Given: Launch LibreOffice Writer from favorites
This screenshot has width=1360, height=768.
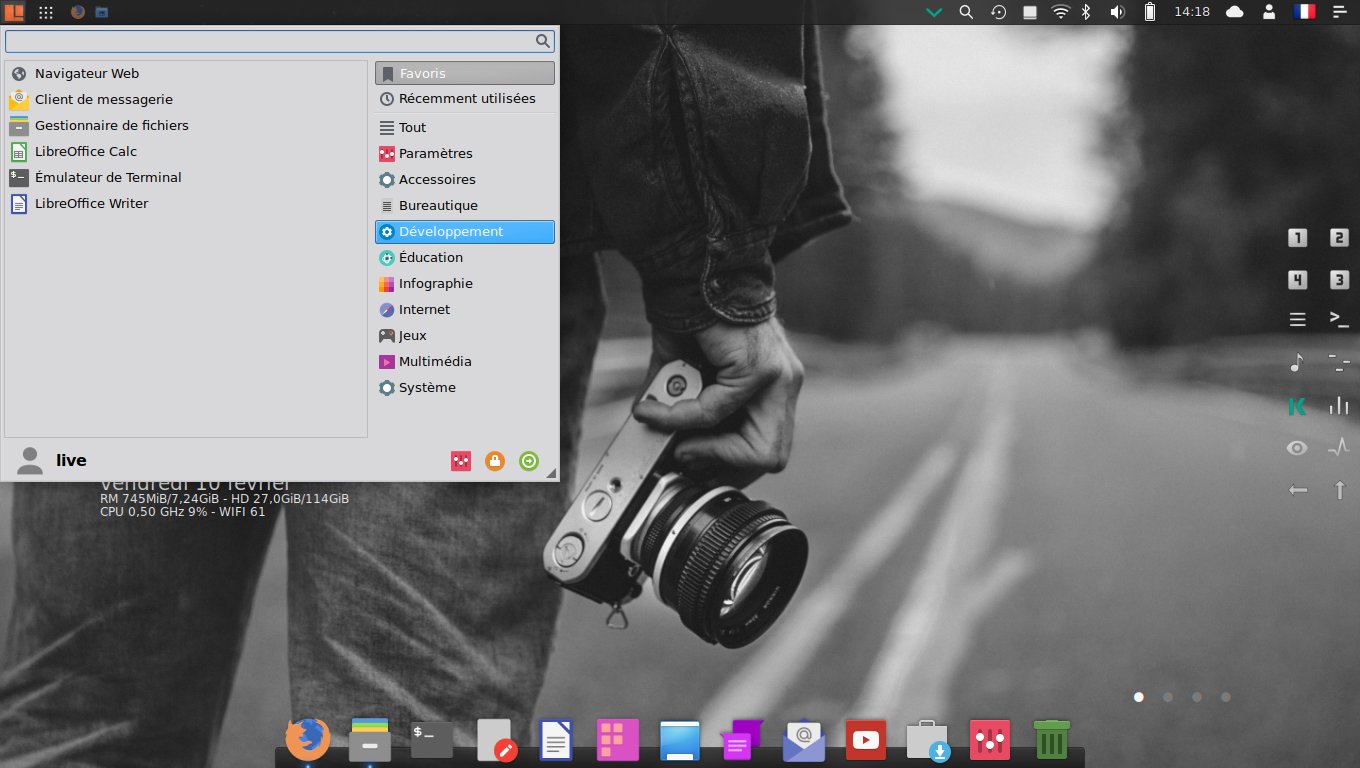Looking at the screenshot, I should point(91,204).
